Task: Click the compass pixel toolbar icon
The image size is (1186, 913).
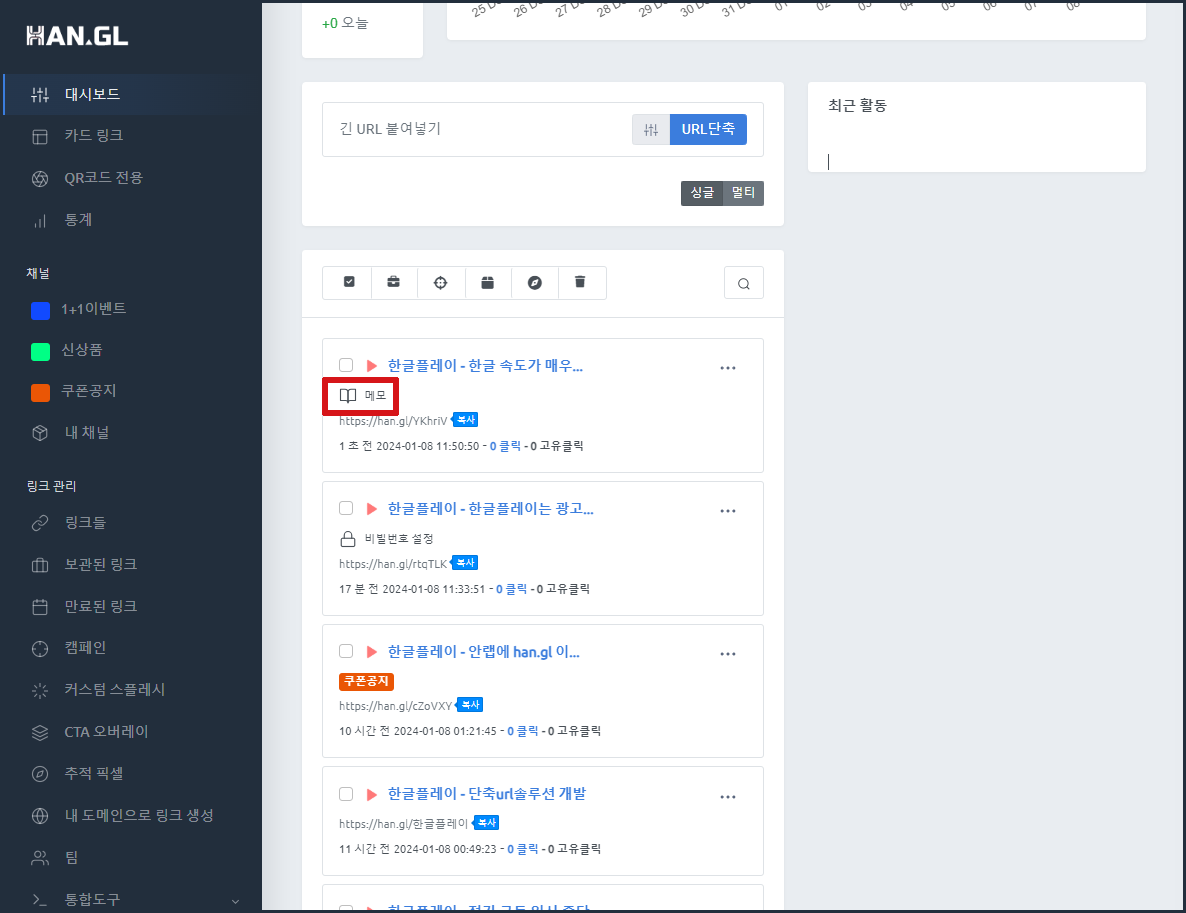Action: pyautogui.click(x=535, y=282)
